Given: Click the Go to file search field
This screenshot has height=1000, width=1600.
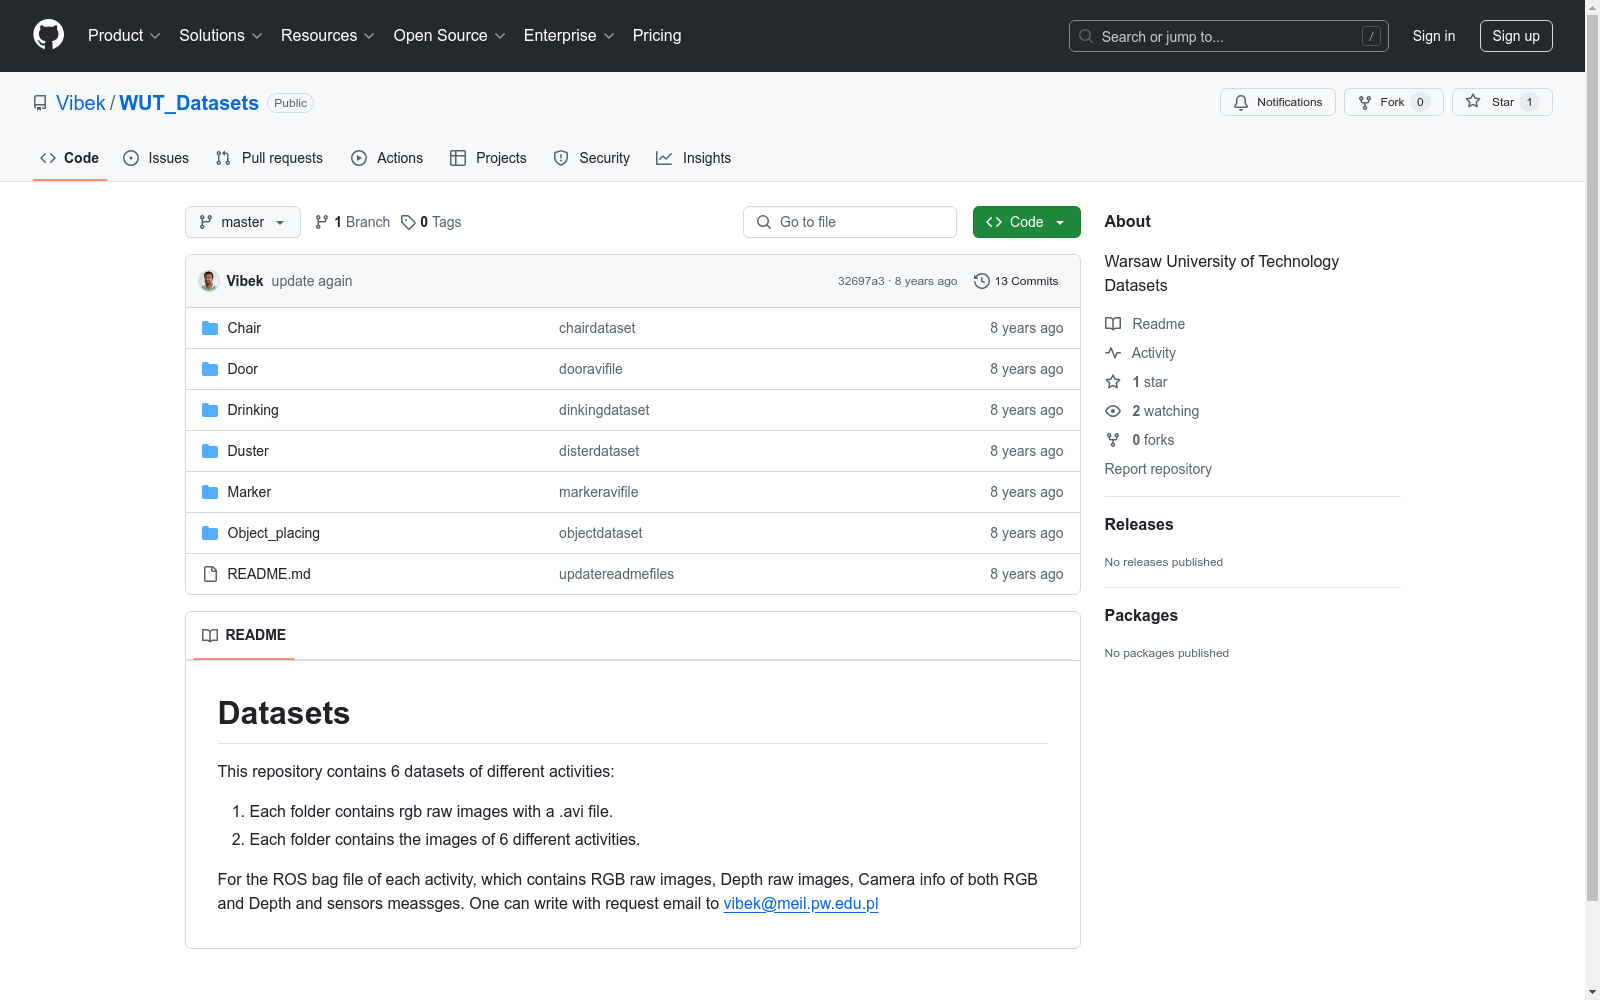Looking at the screenshot, I should (850, 222).
